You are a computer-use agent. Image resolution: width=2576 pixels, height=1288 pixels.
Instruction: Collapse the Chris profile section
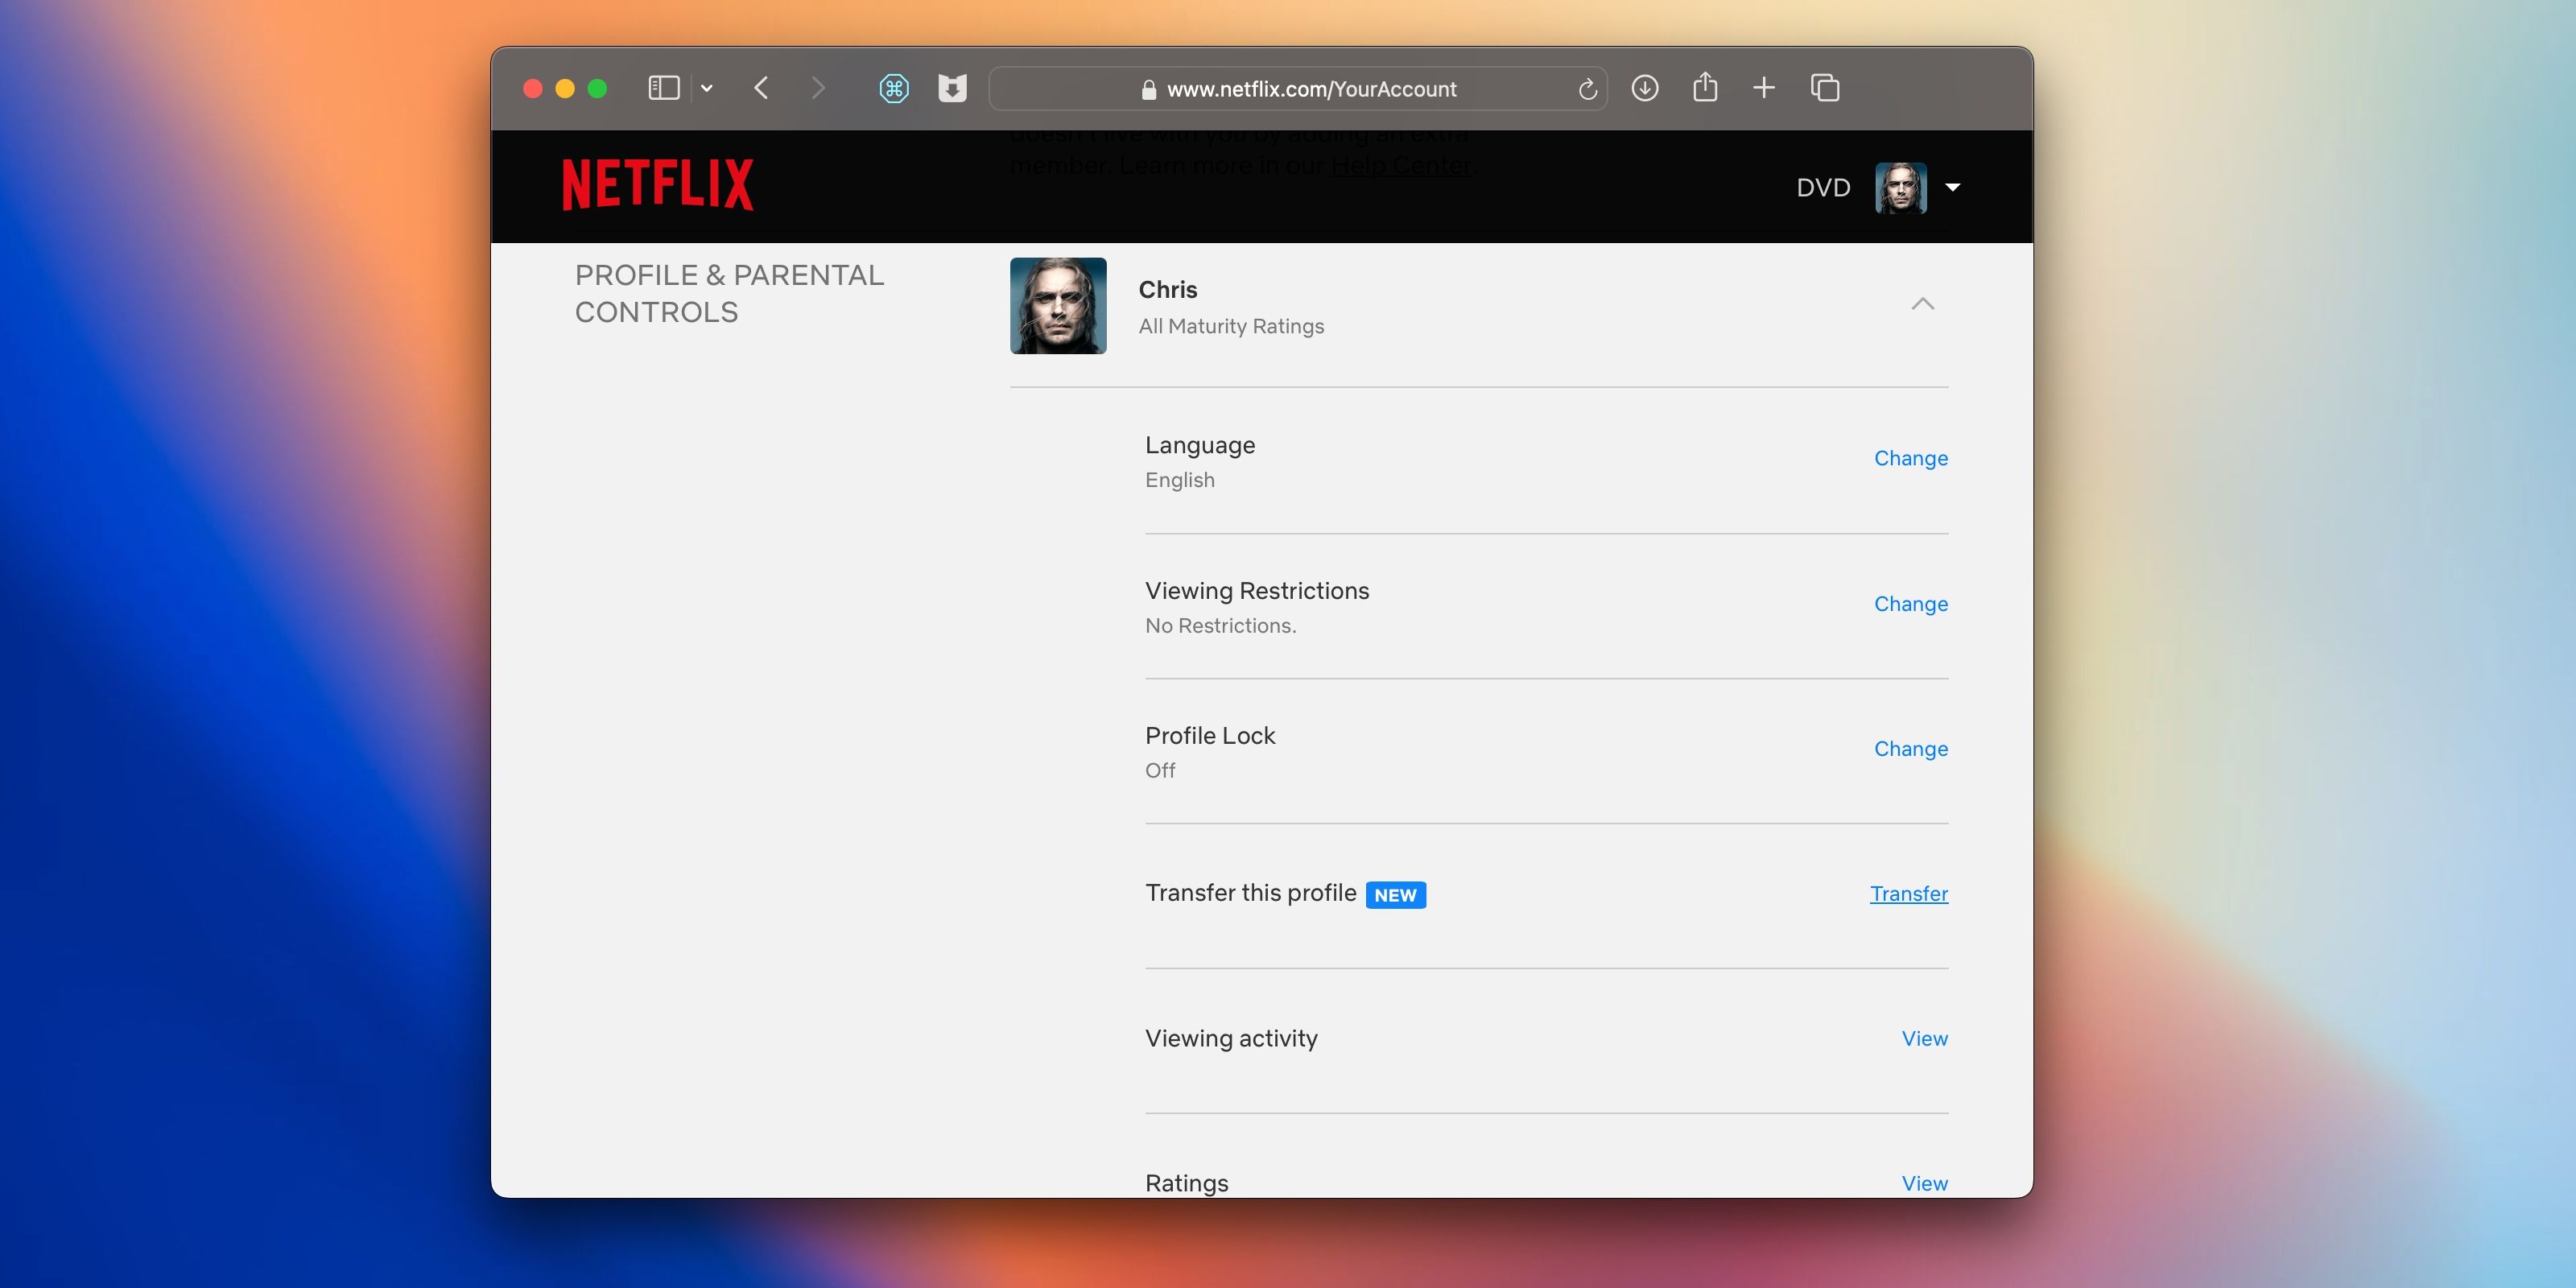coord(1923,304)
